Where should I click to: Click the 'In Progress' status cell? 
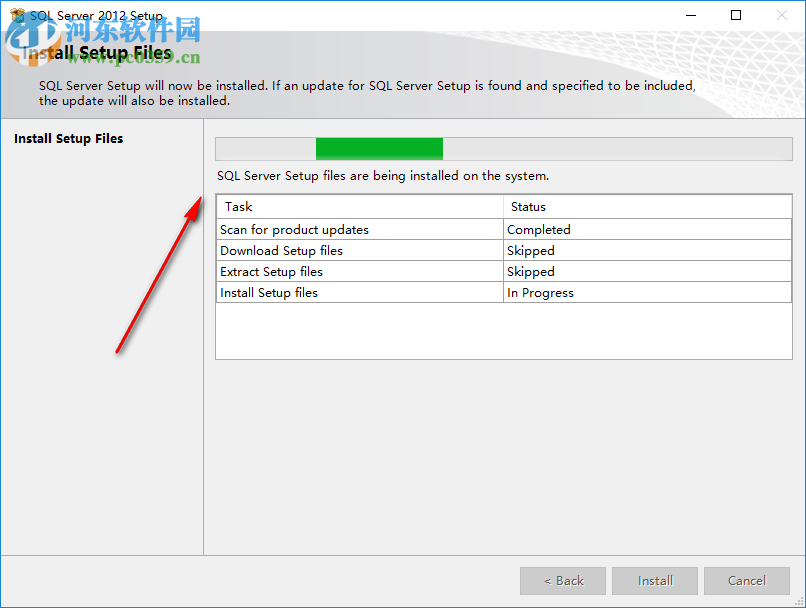(x=648, y=293)
